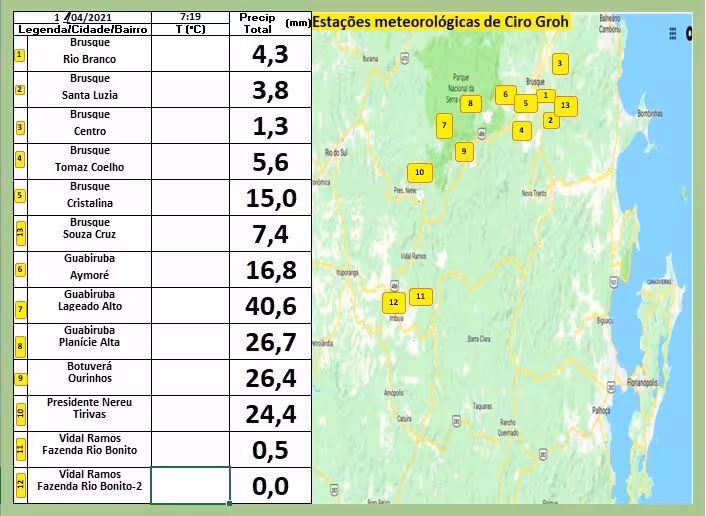Viewport: 706px width, 516px height.
Task: Click map marker 9 on the map
Action: click(463, 152)
